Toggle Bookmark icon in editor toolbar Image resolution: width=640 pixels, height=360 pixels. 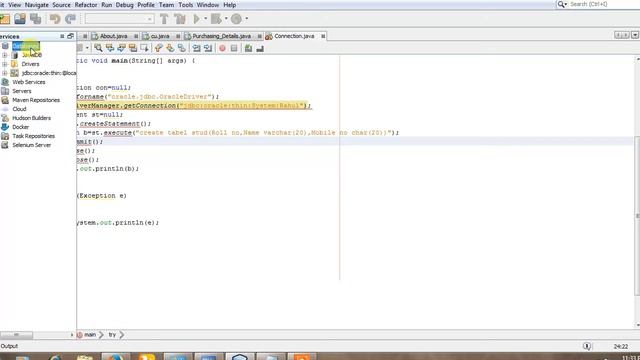(x=181, y=48)
